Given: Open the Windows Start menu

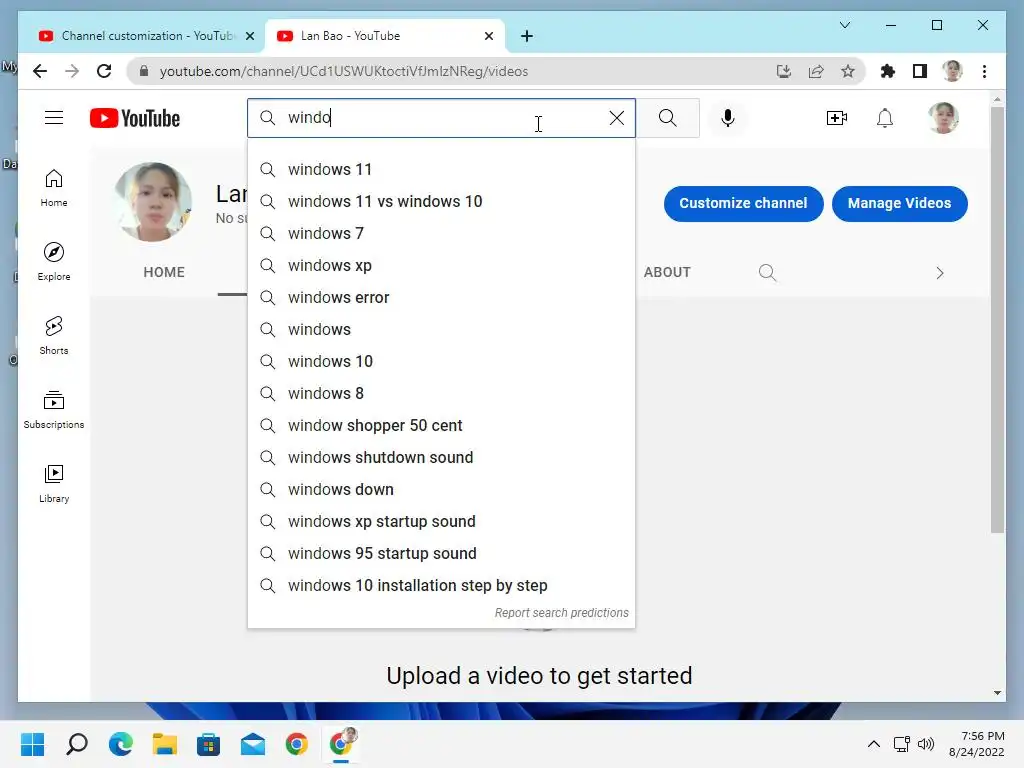Looking at the screenshot, I should [x=32, y=744].
